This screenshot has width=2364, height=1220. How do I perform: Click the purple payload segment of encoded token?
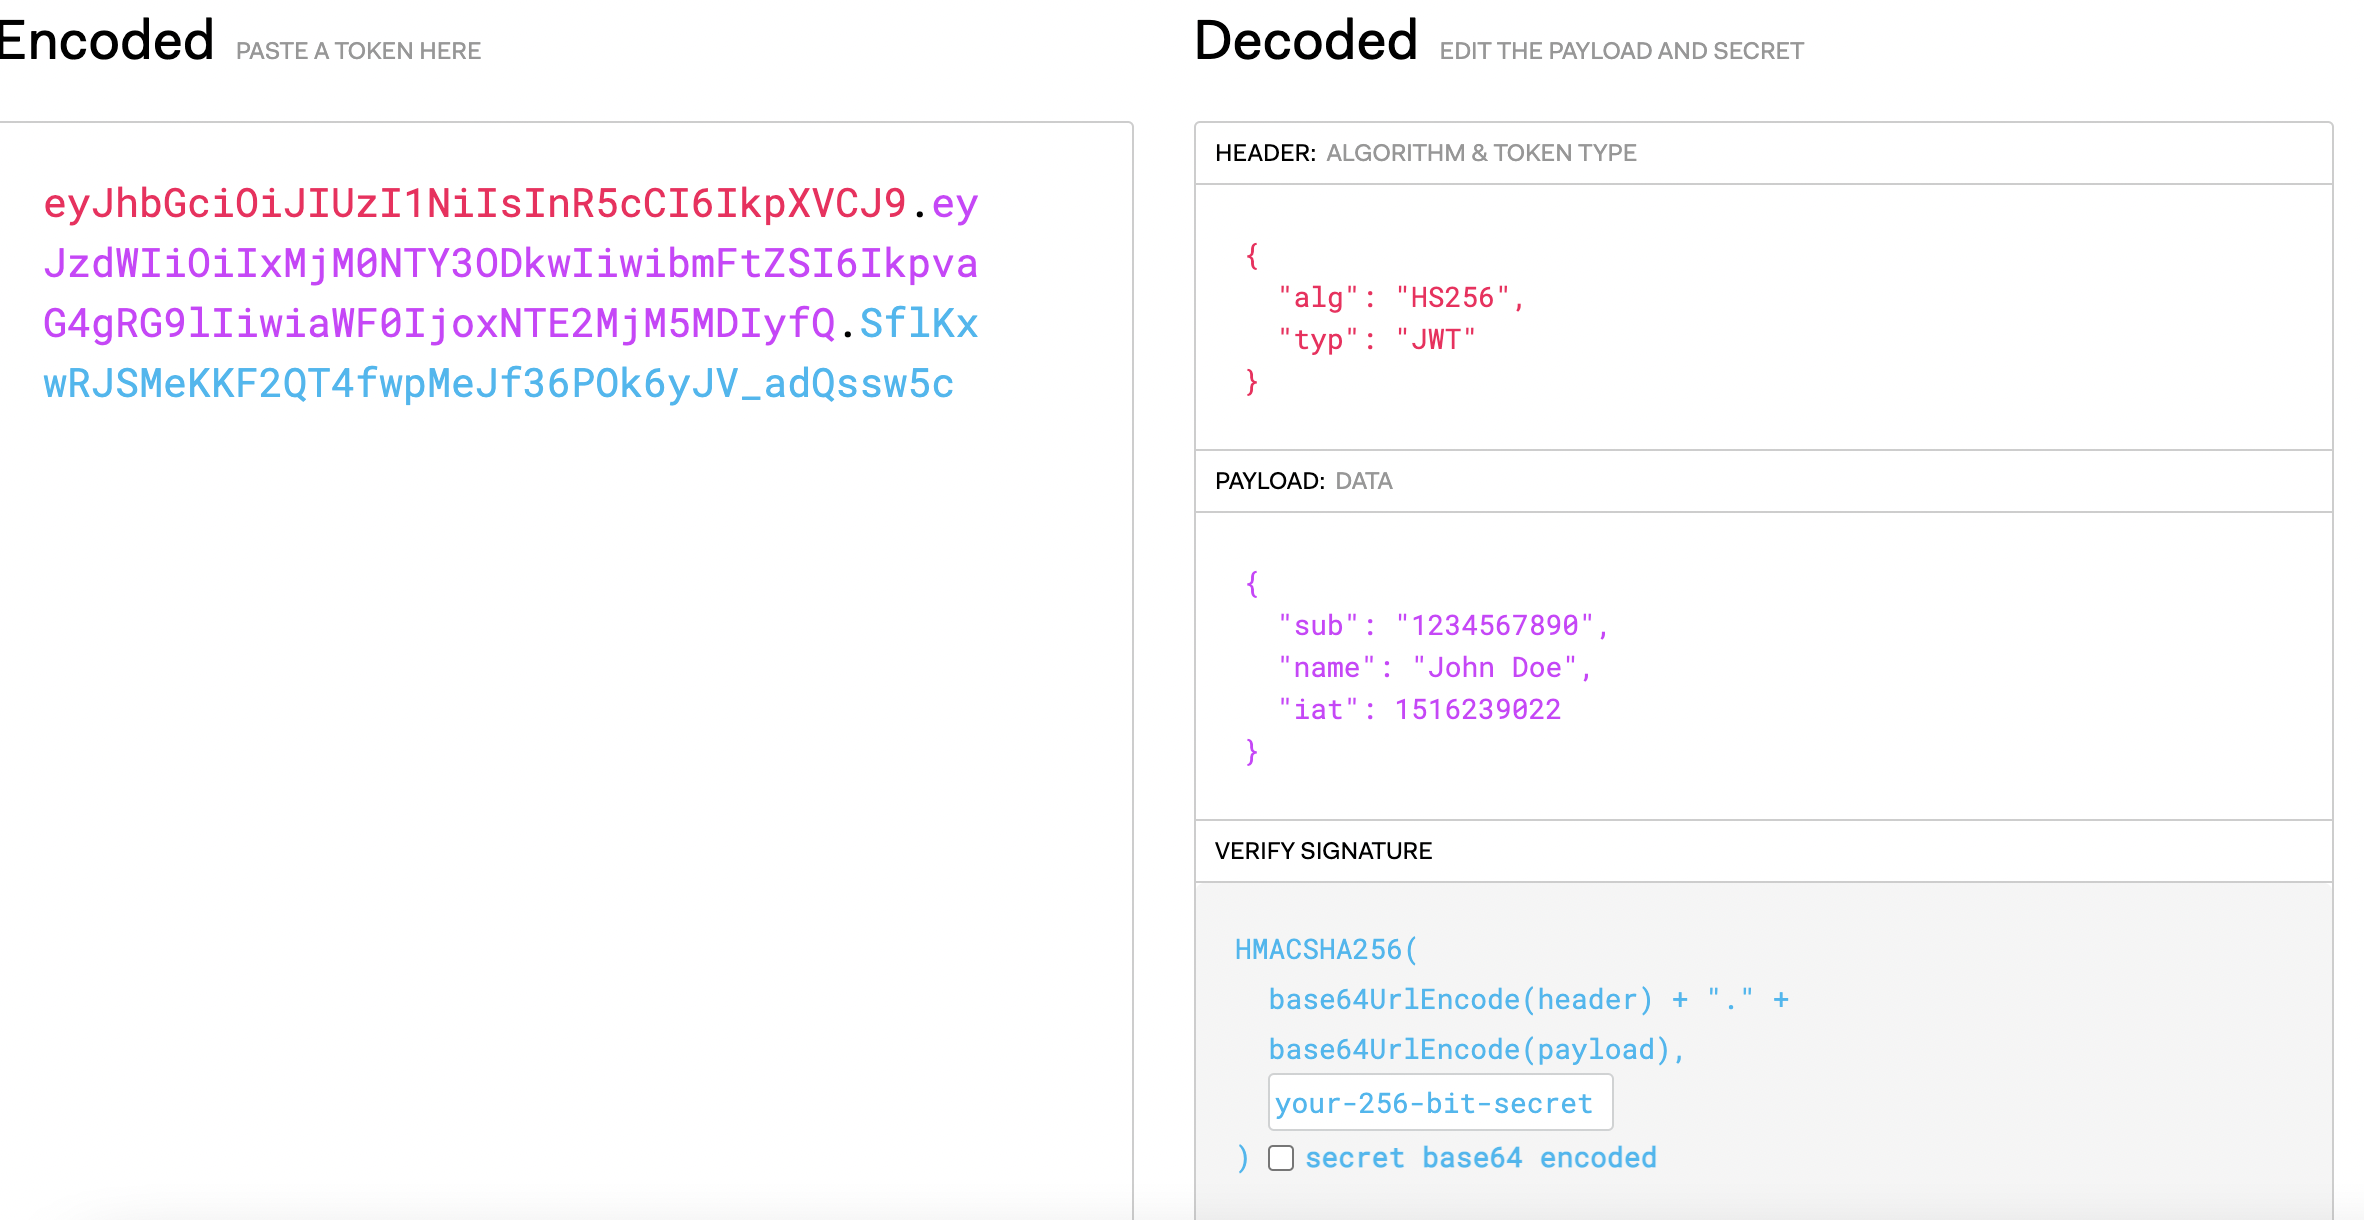point(510,264)
